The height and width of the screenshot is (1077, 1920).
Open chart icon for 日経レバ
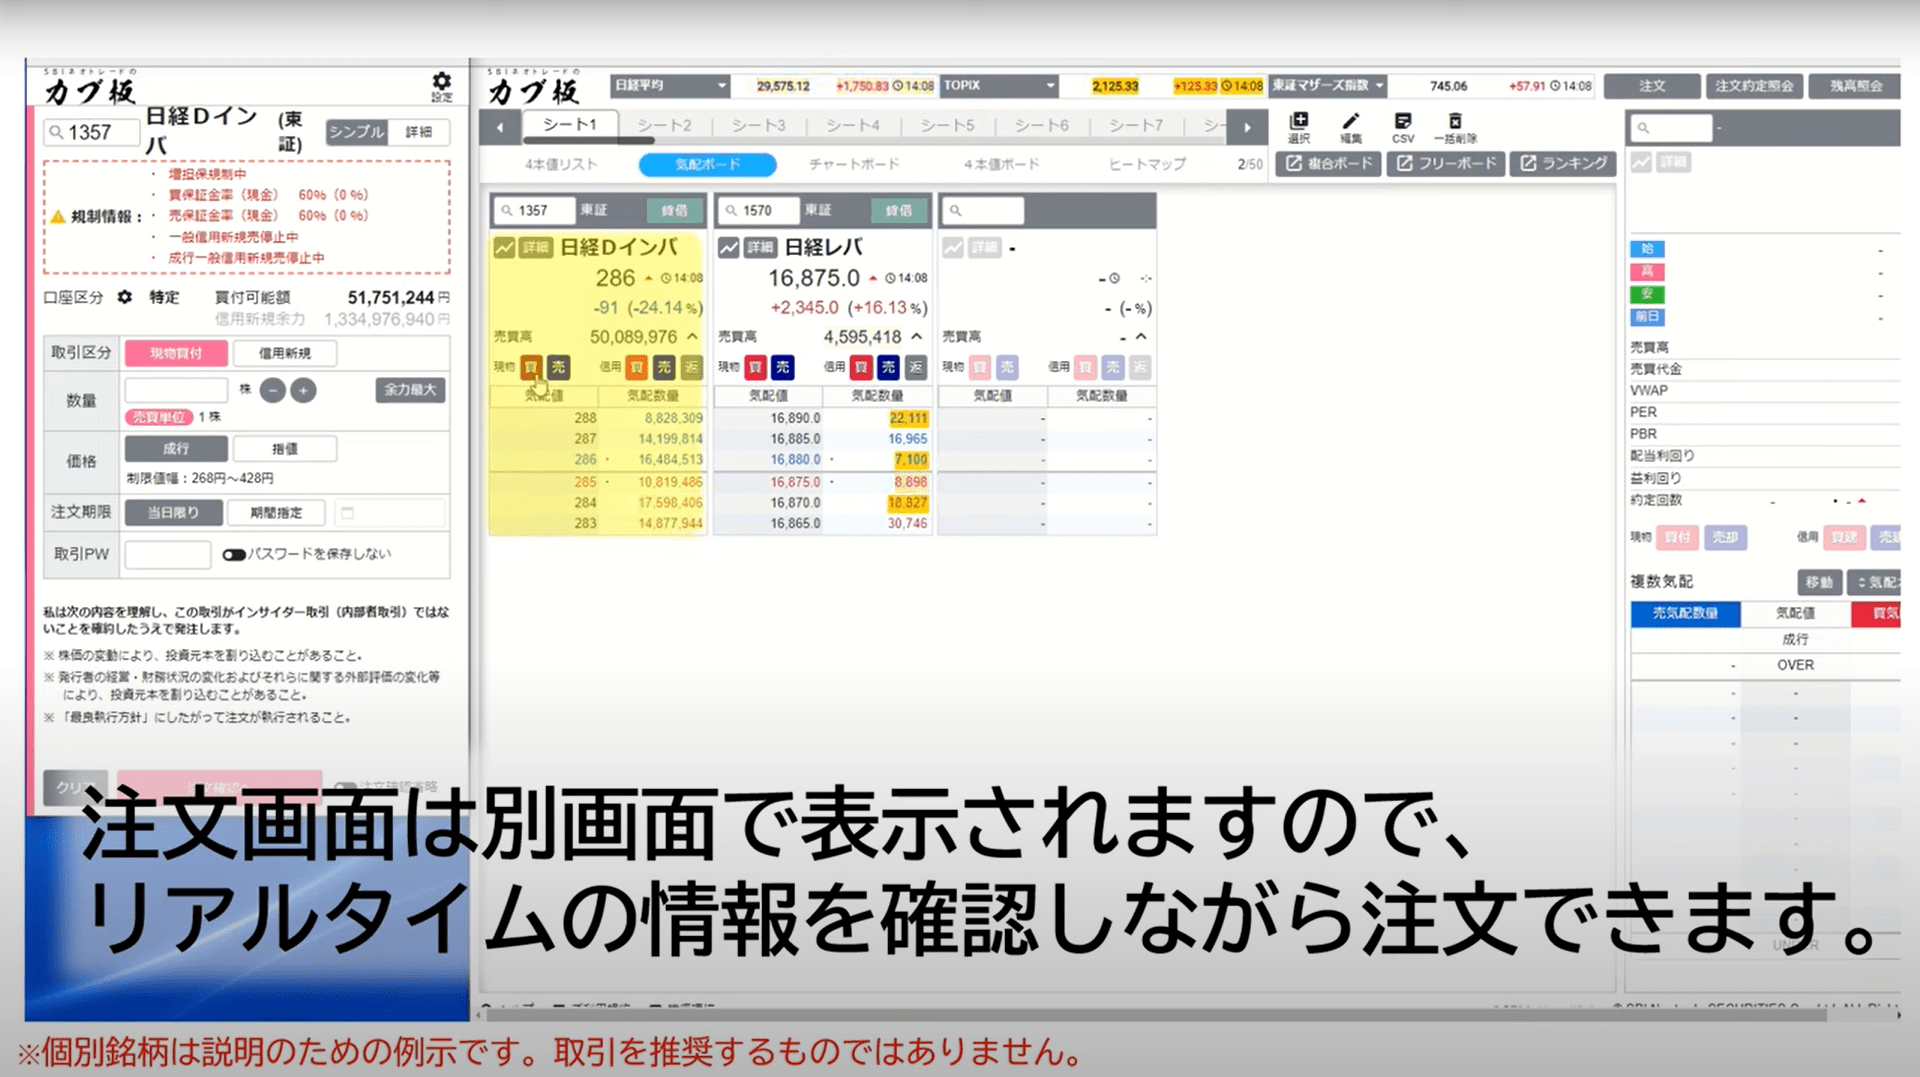(729, 247)
